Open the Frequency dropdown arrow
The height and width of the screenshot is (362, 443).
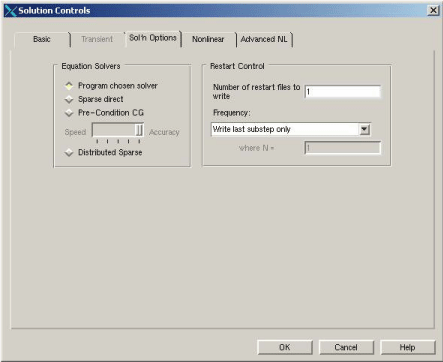tap(365, 129)
